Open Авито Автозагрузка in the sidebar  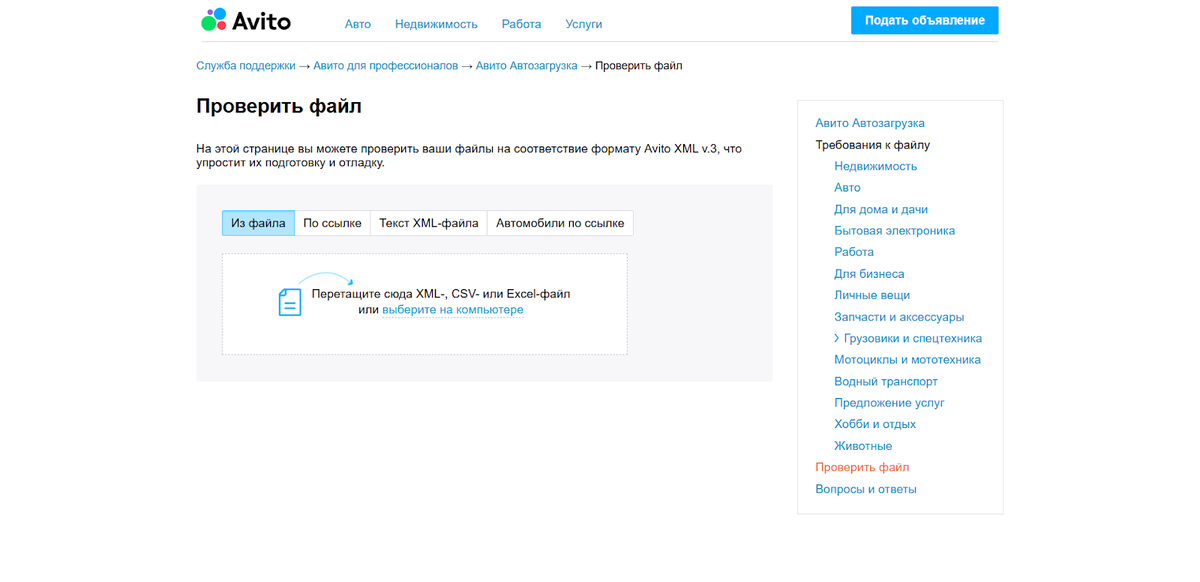pyautogui.click(x=870, y=123)
